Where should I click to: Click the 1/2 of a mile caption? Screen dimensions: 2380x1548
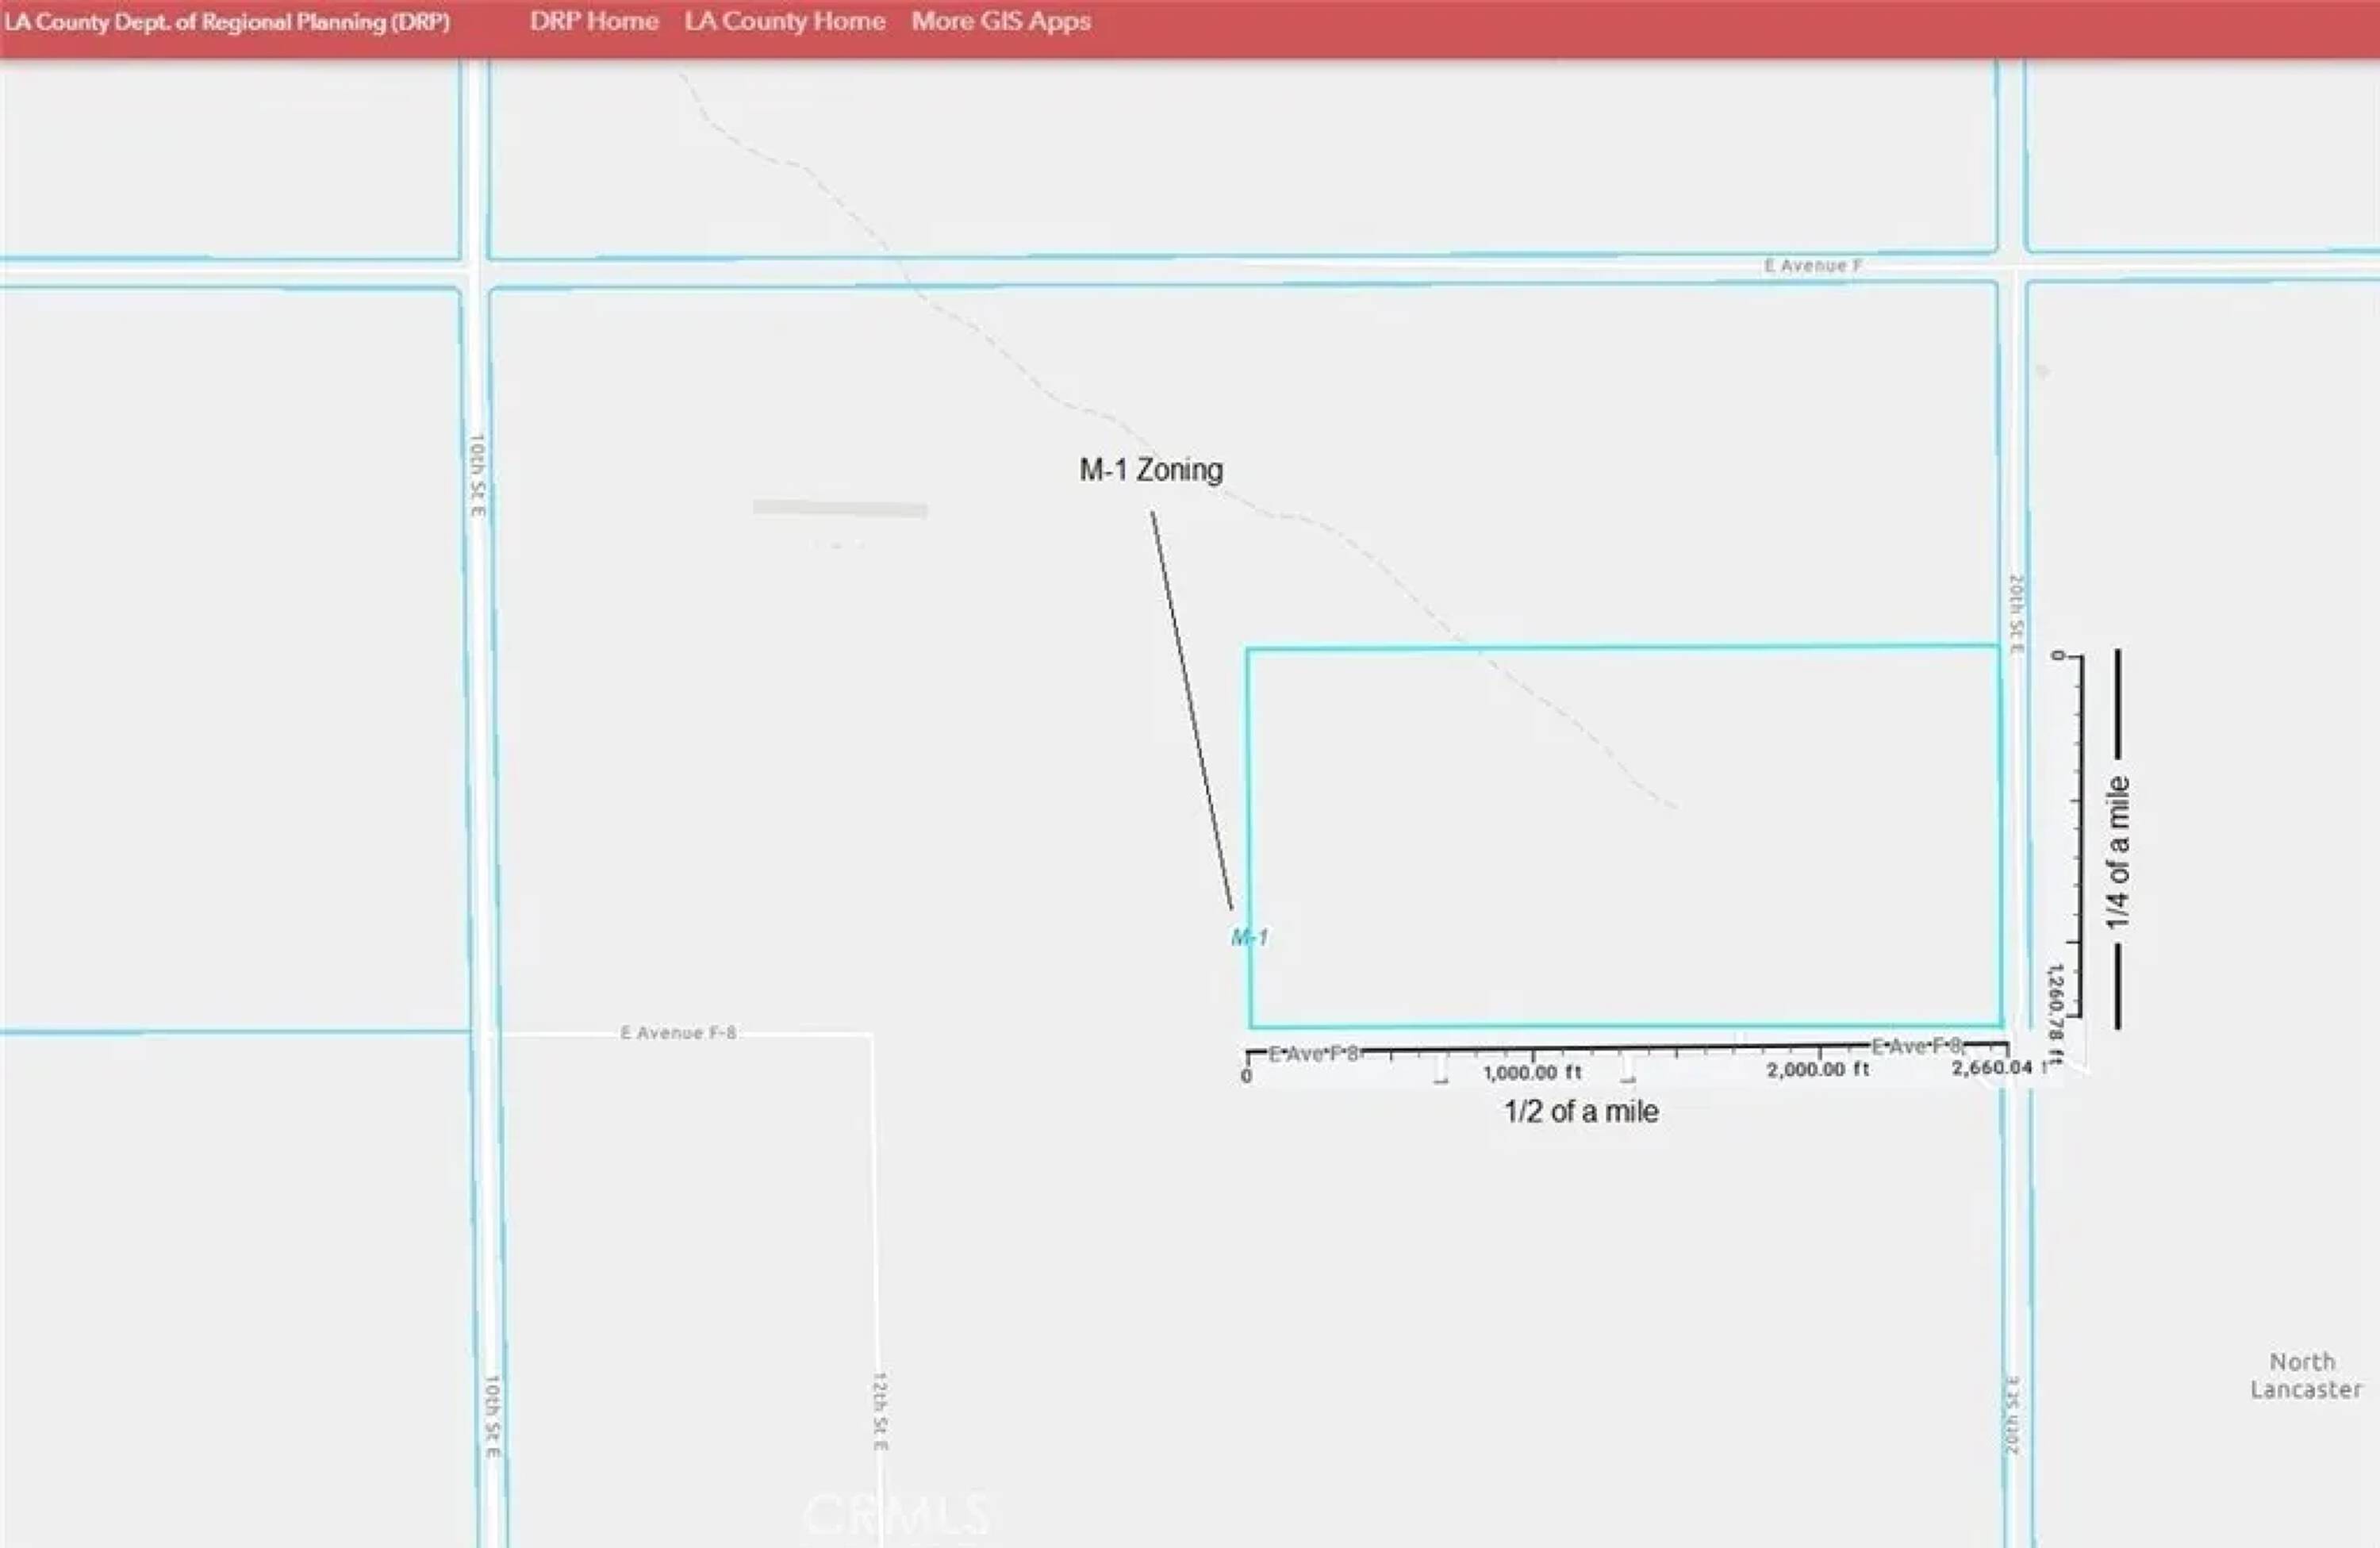coord(1581,1112)
